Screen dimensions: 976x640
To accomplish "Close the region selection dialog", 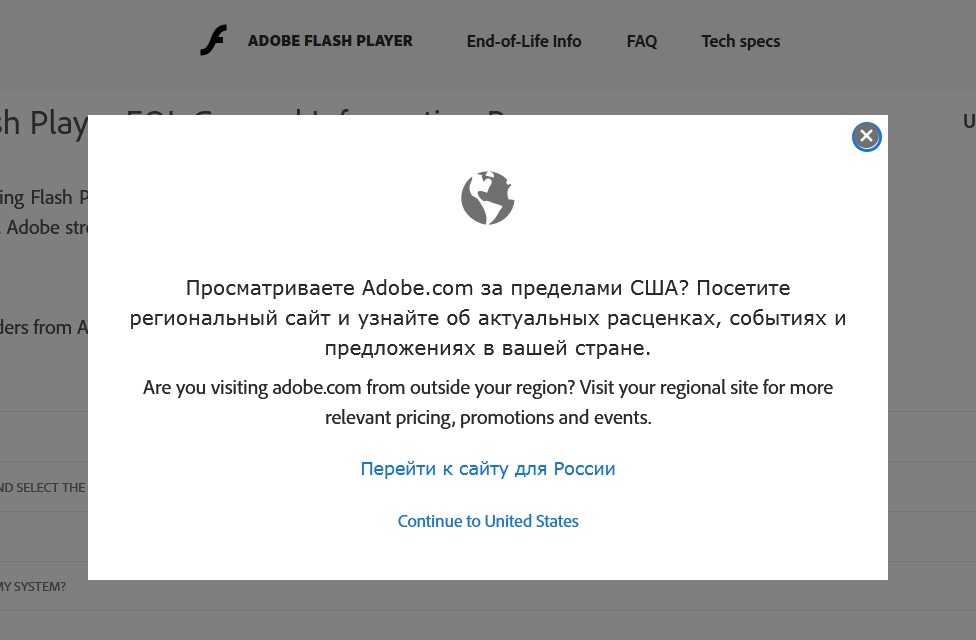I will [866, 136].
